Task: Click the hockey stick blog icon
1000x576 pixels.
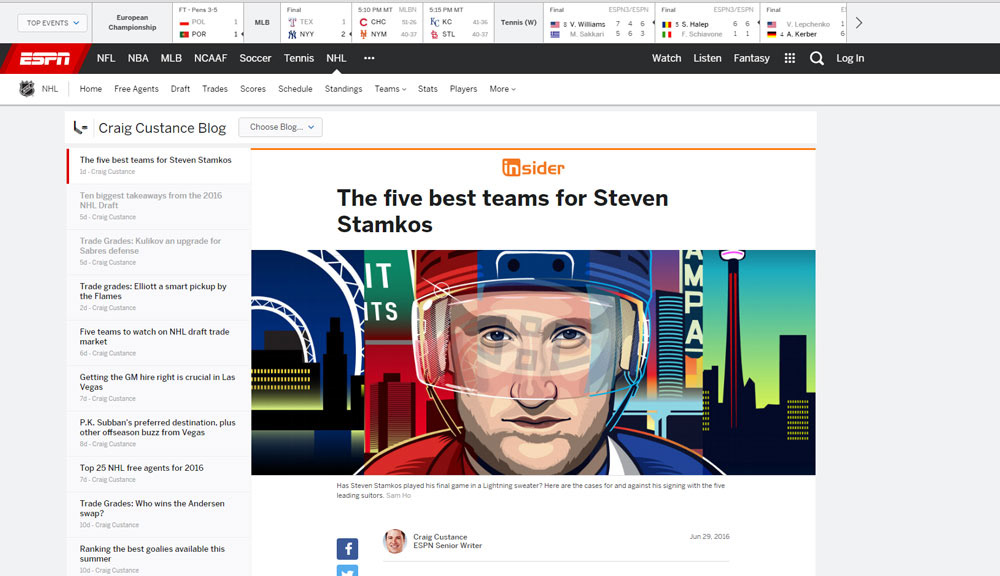Action: (x=80, y=128)
